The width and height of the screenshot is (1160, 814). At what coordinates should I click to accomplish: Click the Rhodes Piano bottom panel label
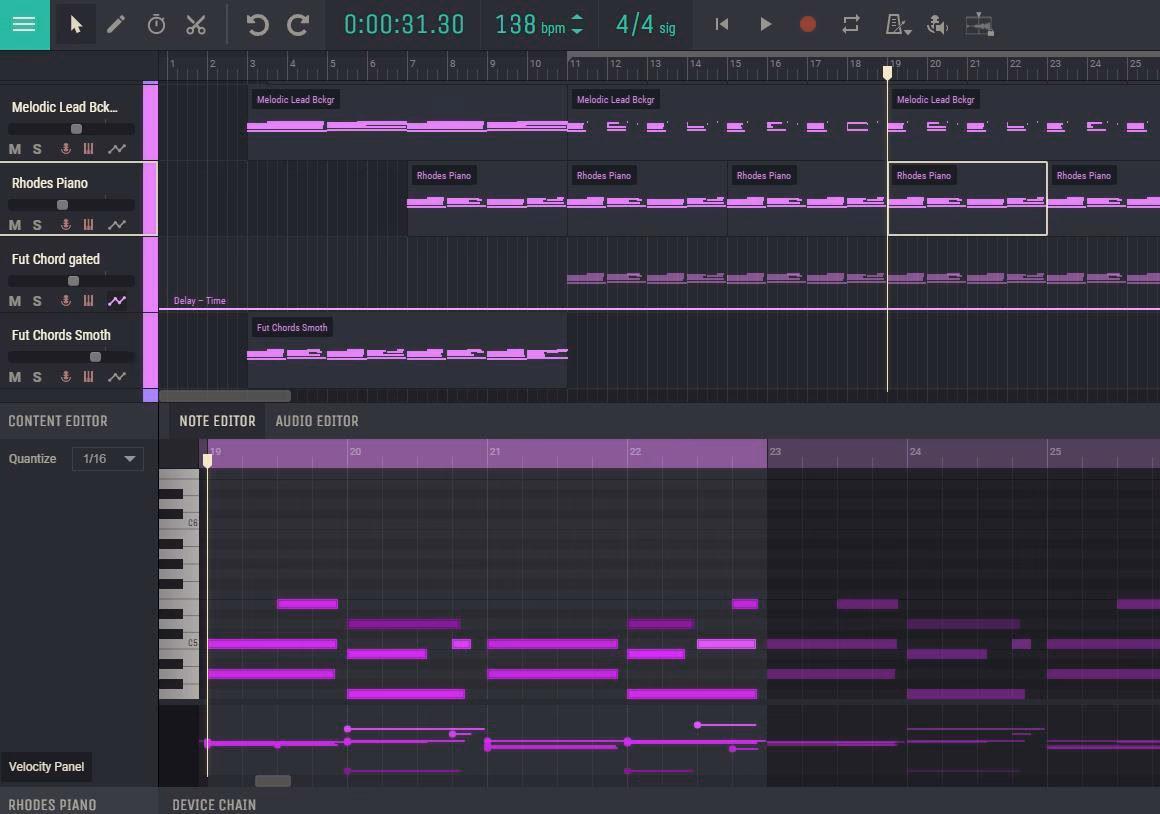53,804
